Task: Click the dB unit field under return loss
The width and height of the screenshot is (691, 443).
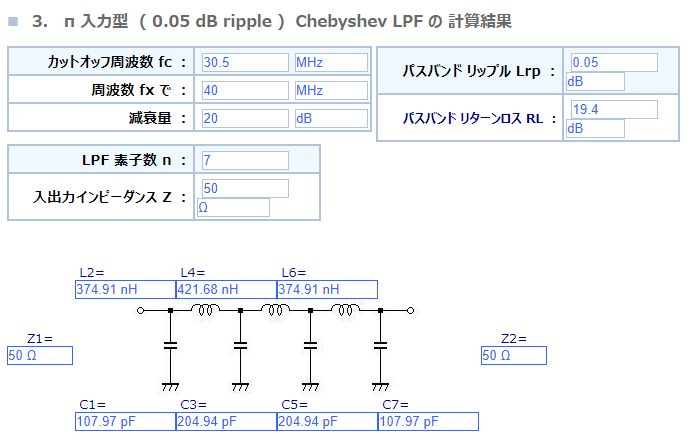Action: tap(595, 128)
